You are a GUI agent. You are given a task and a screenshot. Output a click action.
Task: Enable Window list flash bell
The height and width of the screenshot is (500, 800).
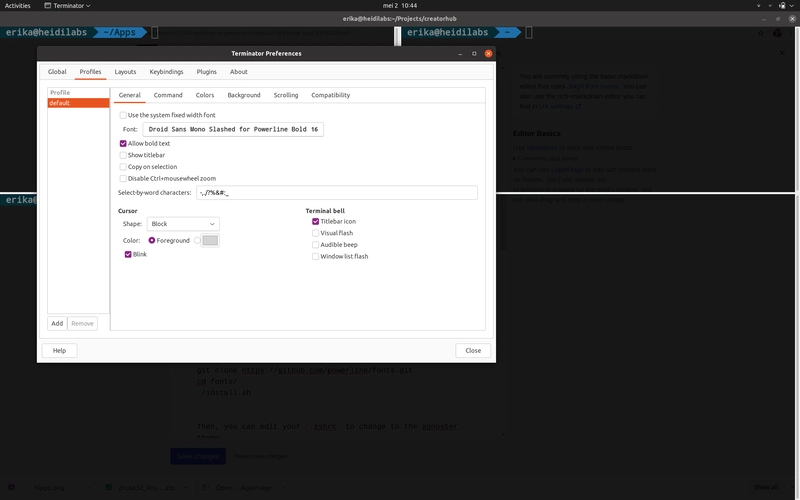point(315,257)
